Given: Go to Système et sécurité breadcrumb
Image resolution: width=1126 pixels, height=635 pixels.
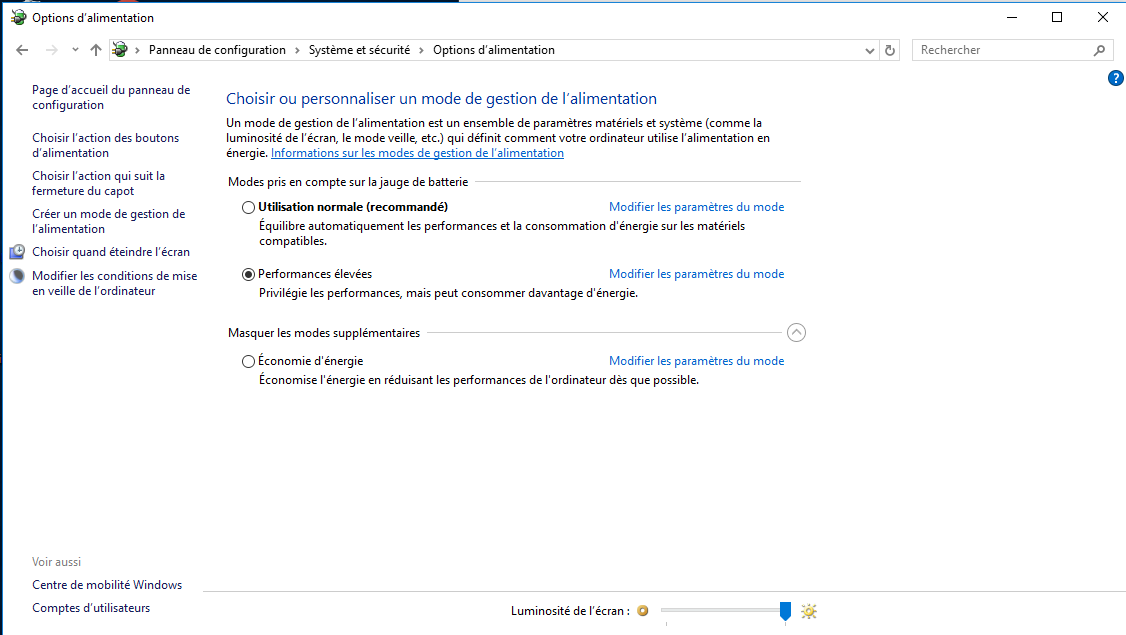Looking at the screenshot, I should (x=359, y=50).
